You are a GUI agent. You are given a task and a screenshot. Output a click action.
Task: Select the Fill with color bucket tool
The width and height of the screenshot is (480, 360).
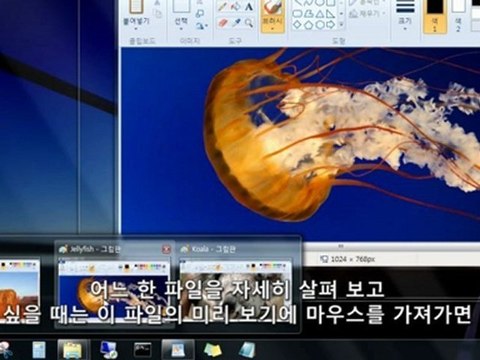[x=236, y=7]
